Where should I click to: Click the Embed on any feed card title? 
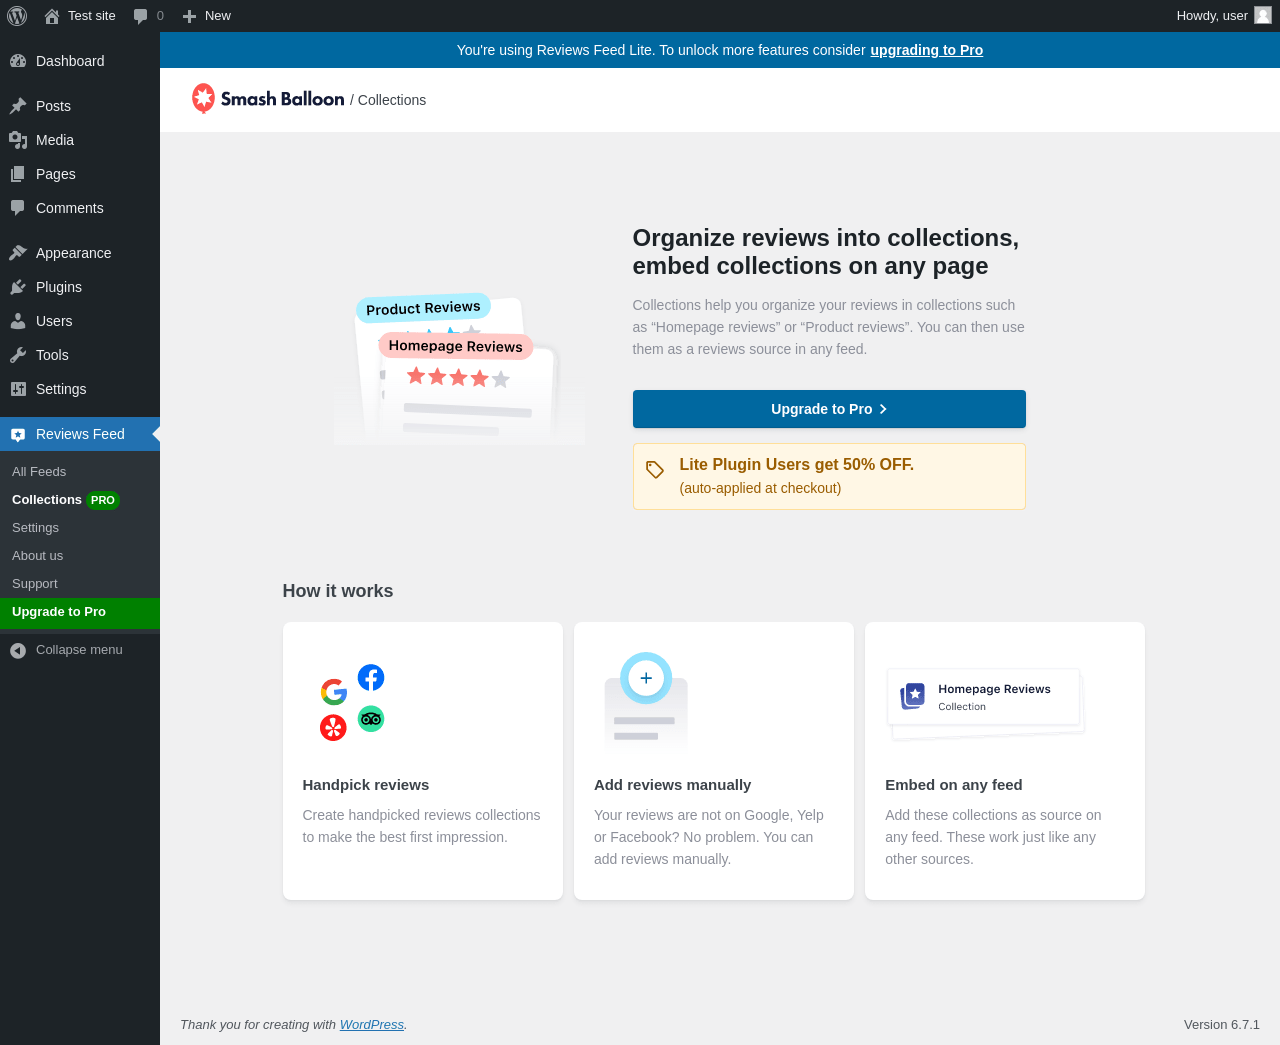[x=954, y=785]
